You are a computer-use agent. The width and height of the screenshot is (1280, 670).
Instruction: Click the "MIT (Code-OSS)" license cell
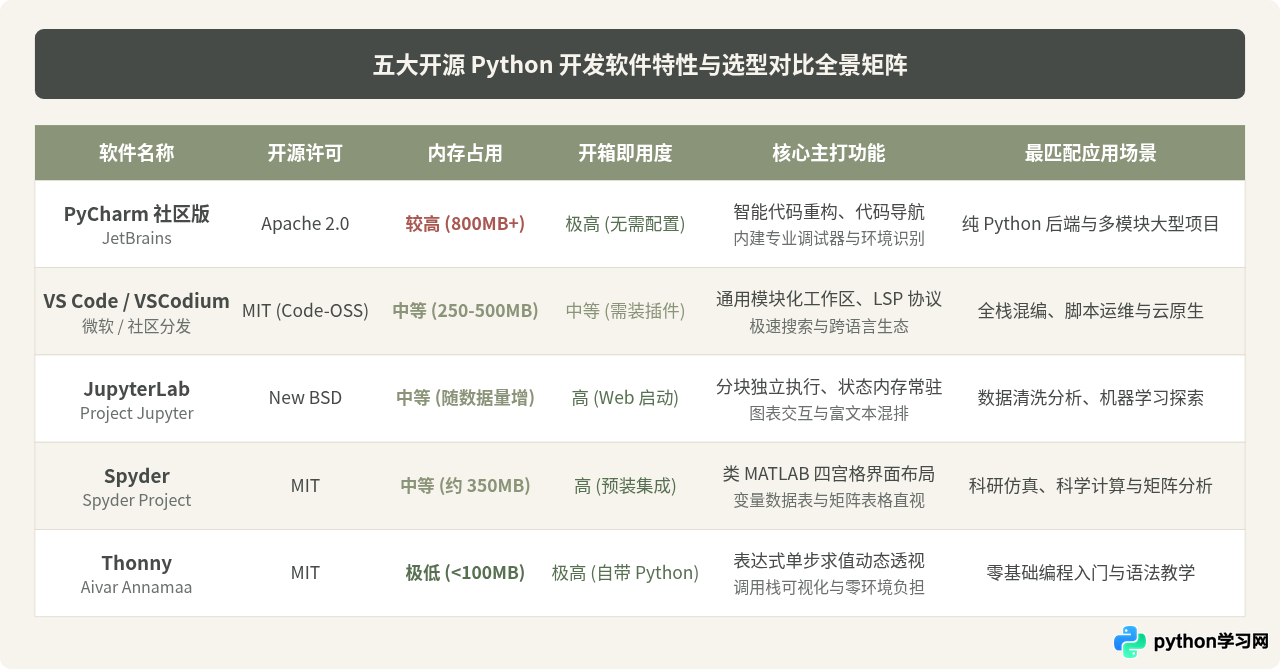(x=305, y=311)
